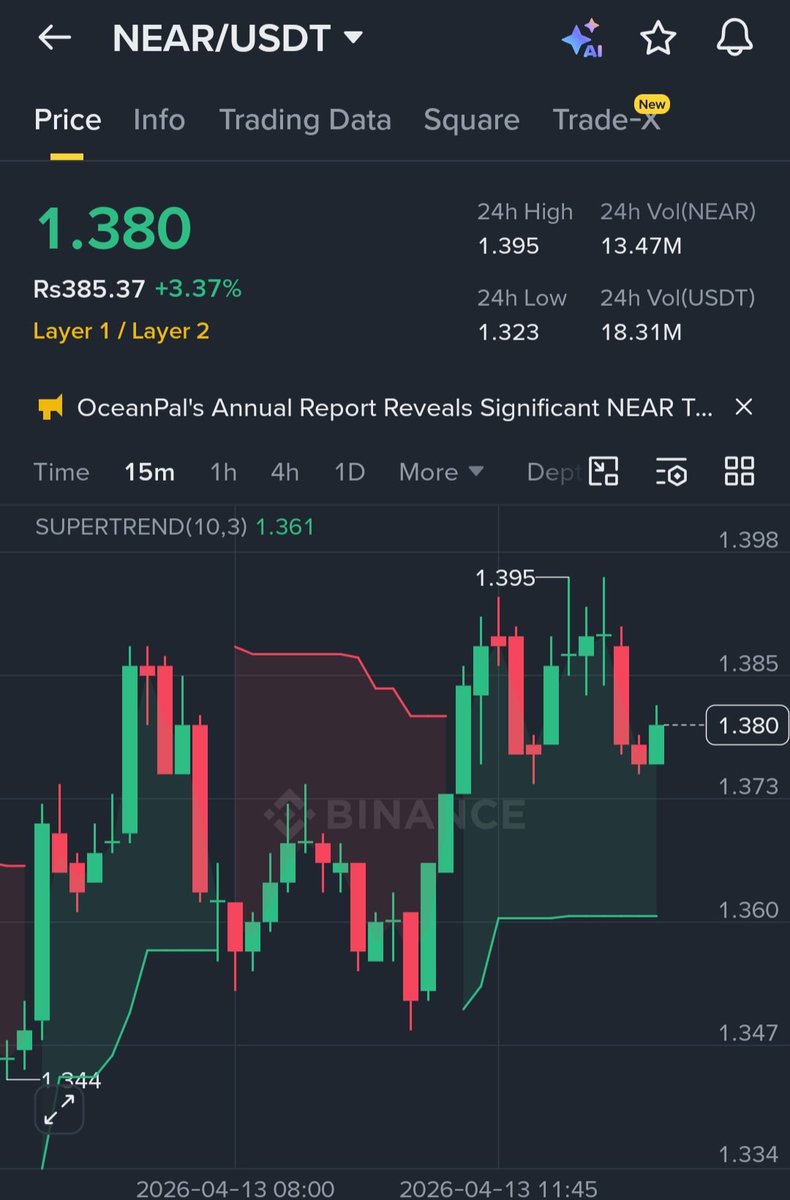Open chart drawing tools icon
Viewport: 790px width, 1200px height.
[x=603, y=471]
